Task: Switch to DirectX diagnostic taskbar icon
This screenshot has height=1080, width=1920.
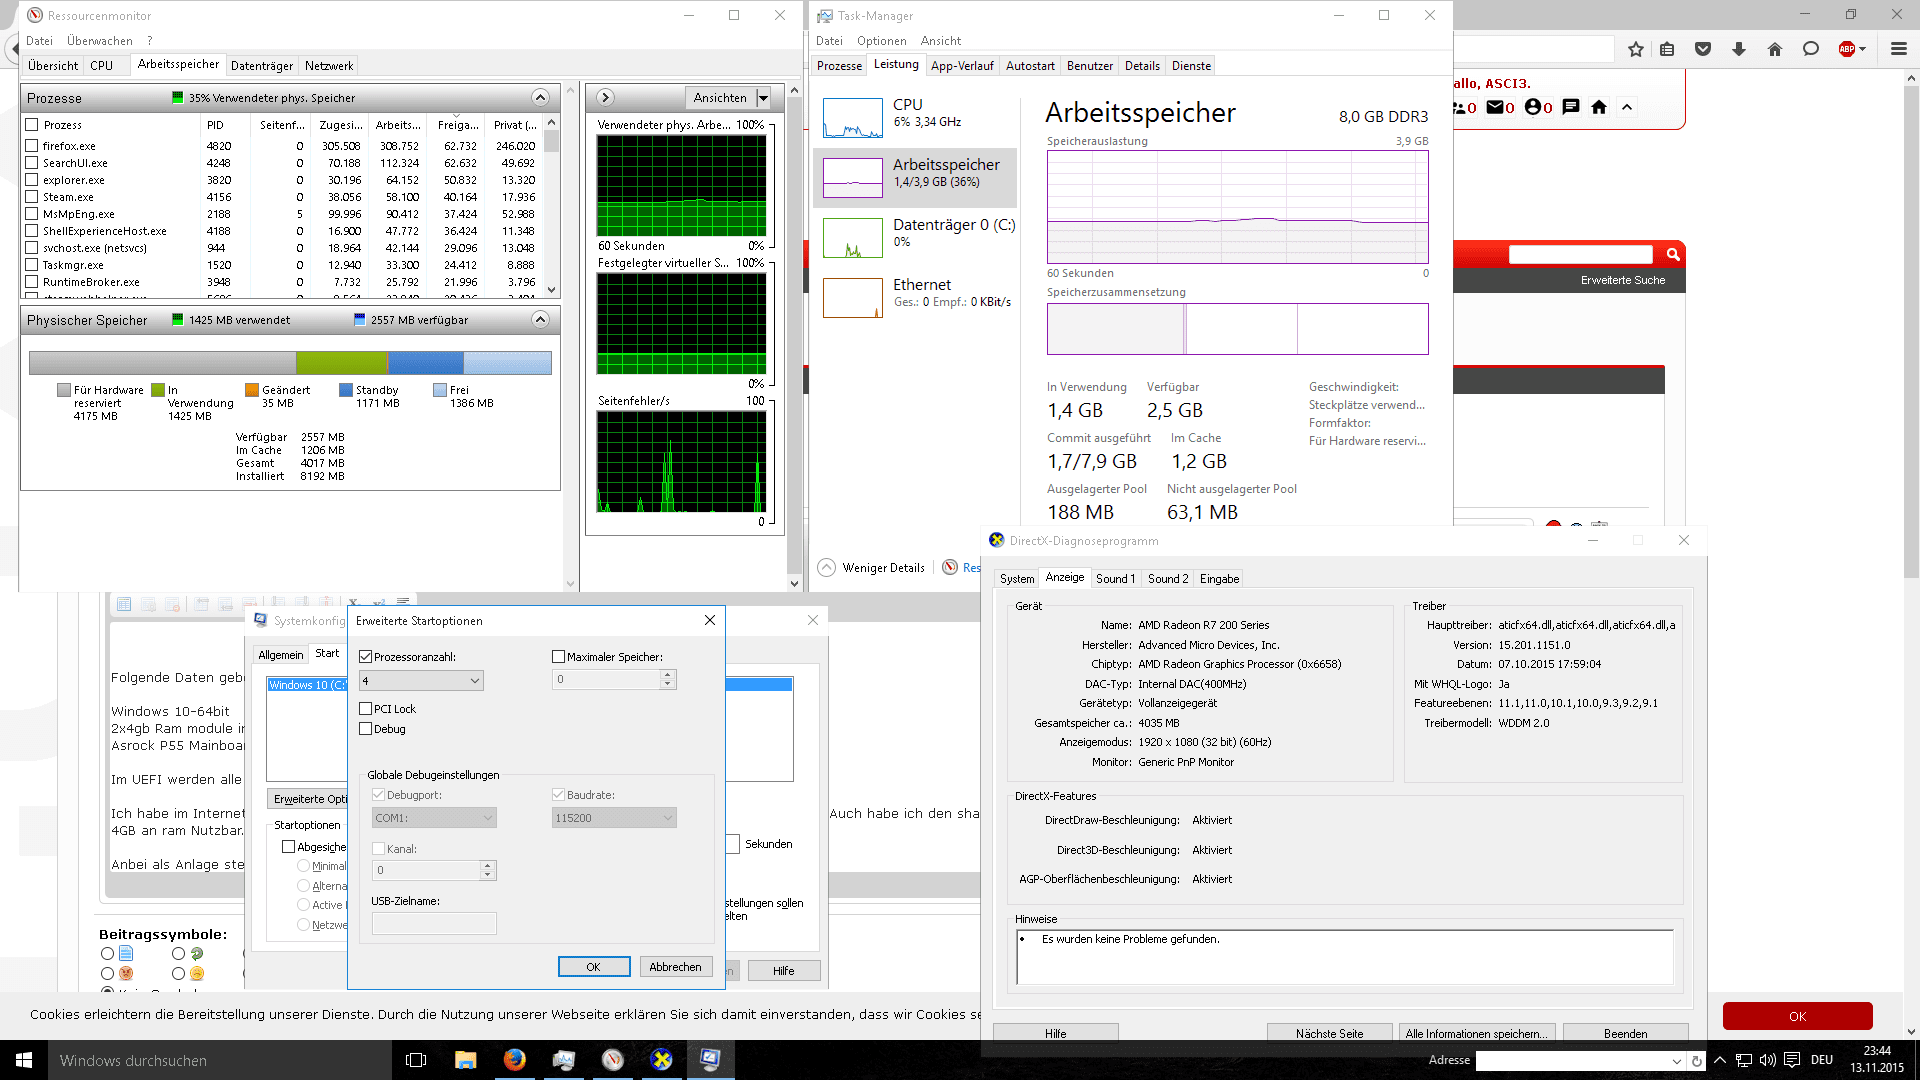Action: coord(661,1060)
